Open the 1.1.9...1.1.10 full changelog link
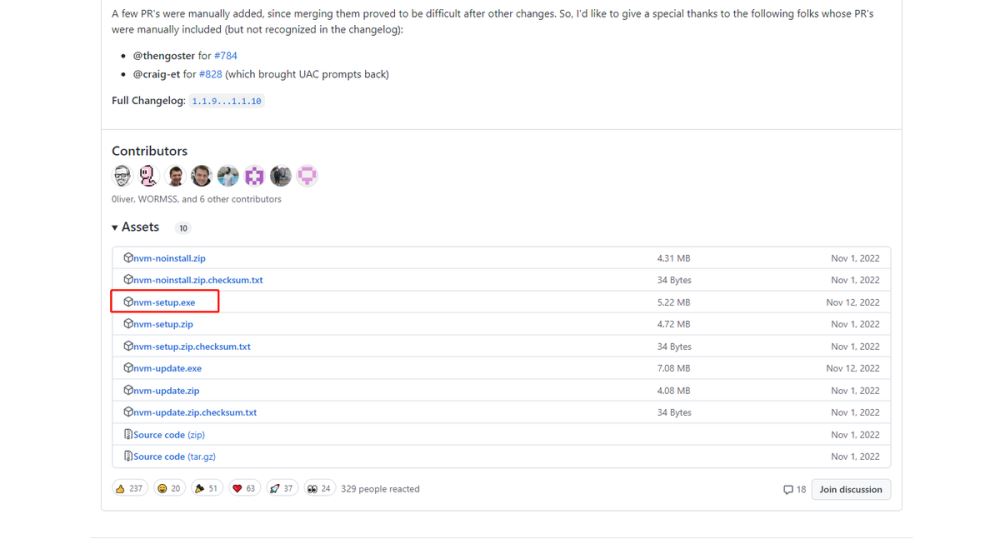This screenshot has height=544, width=1000. coord(227,102)
